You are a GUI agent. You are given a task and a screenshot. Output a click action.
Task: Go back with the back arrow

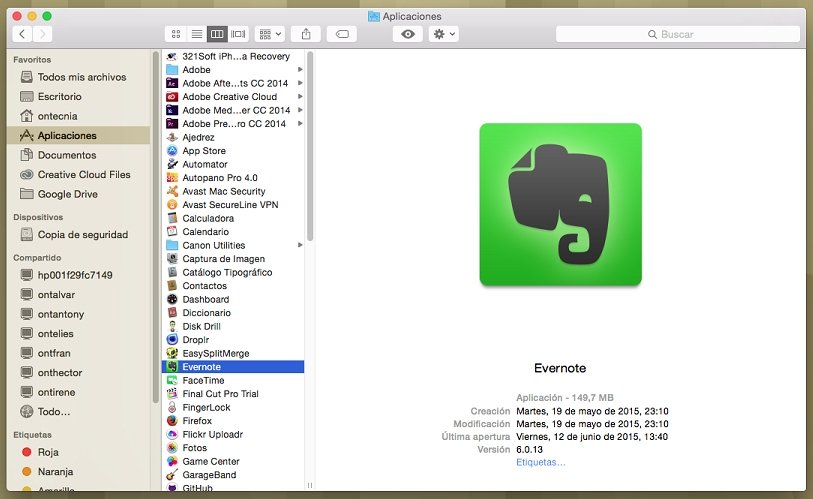tap(22, 34)
